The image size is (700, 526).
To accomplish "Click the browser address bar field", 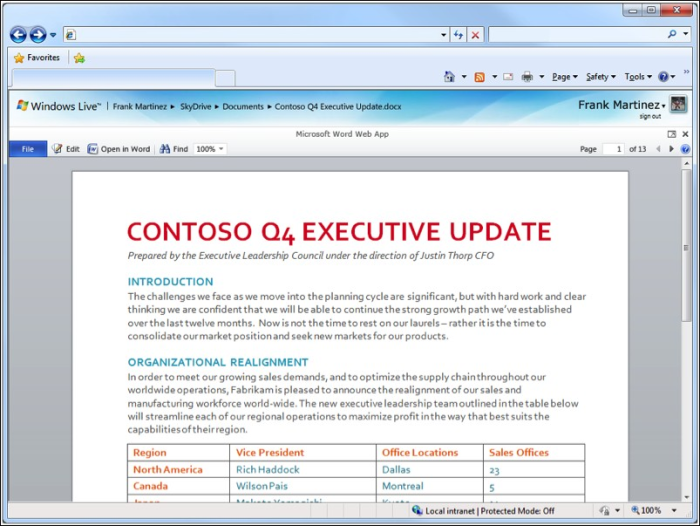I will tap(256, 34).
